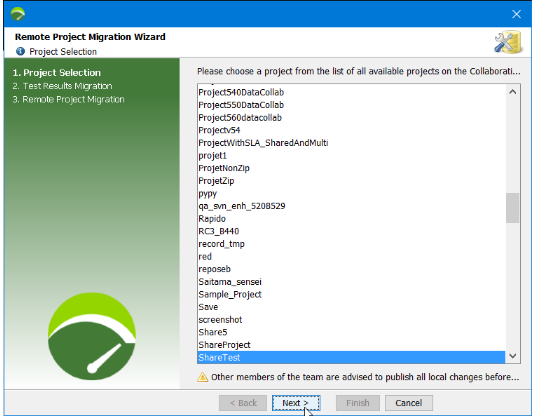
Task: Click the NeoLoad logo icon in title bar
Action: (x=18, y=14)
